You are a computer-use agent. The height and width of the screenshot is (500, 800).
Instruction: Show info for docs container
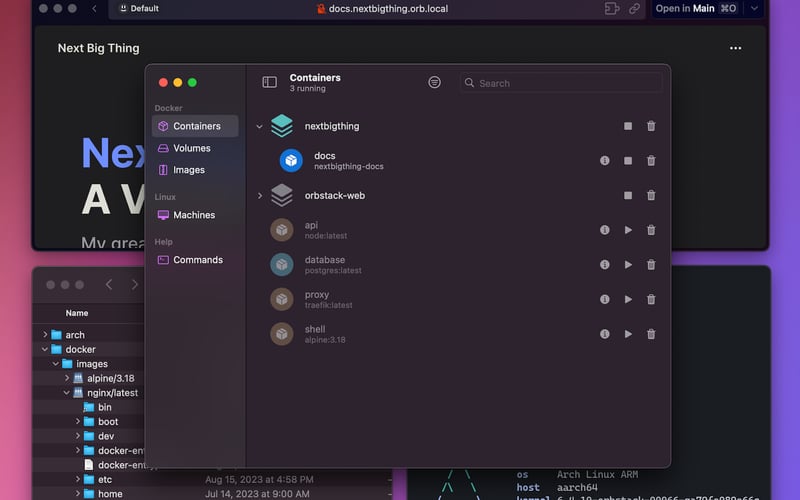[605, 161]
